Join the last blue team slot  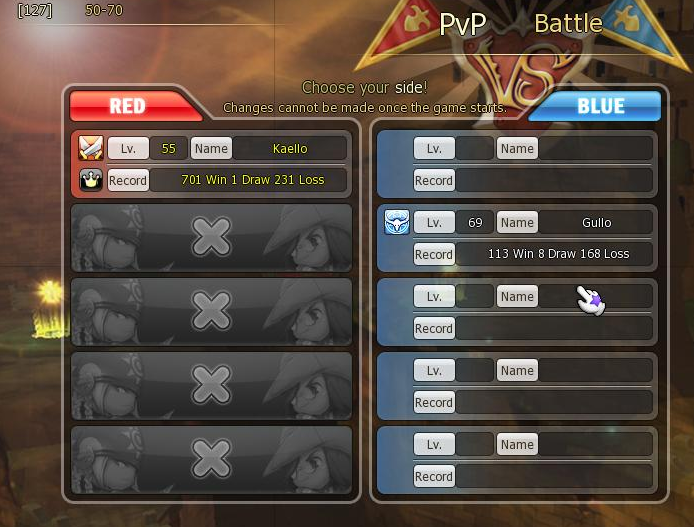pyautogui.click(x=517, y=460)
